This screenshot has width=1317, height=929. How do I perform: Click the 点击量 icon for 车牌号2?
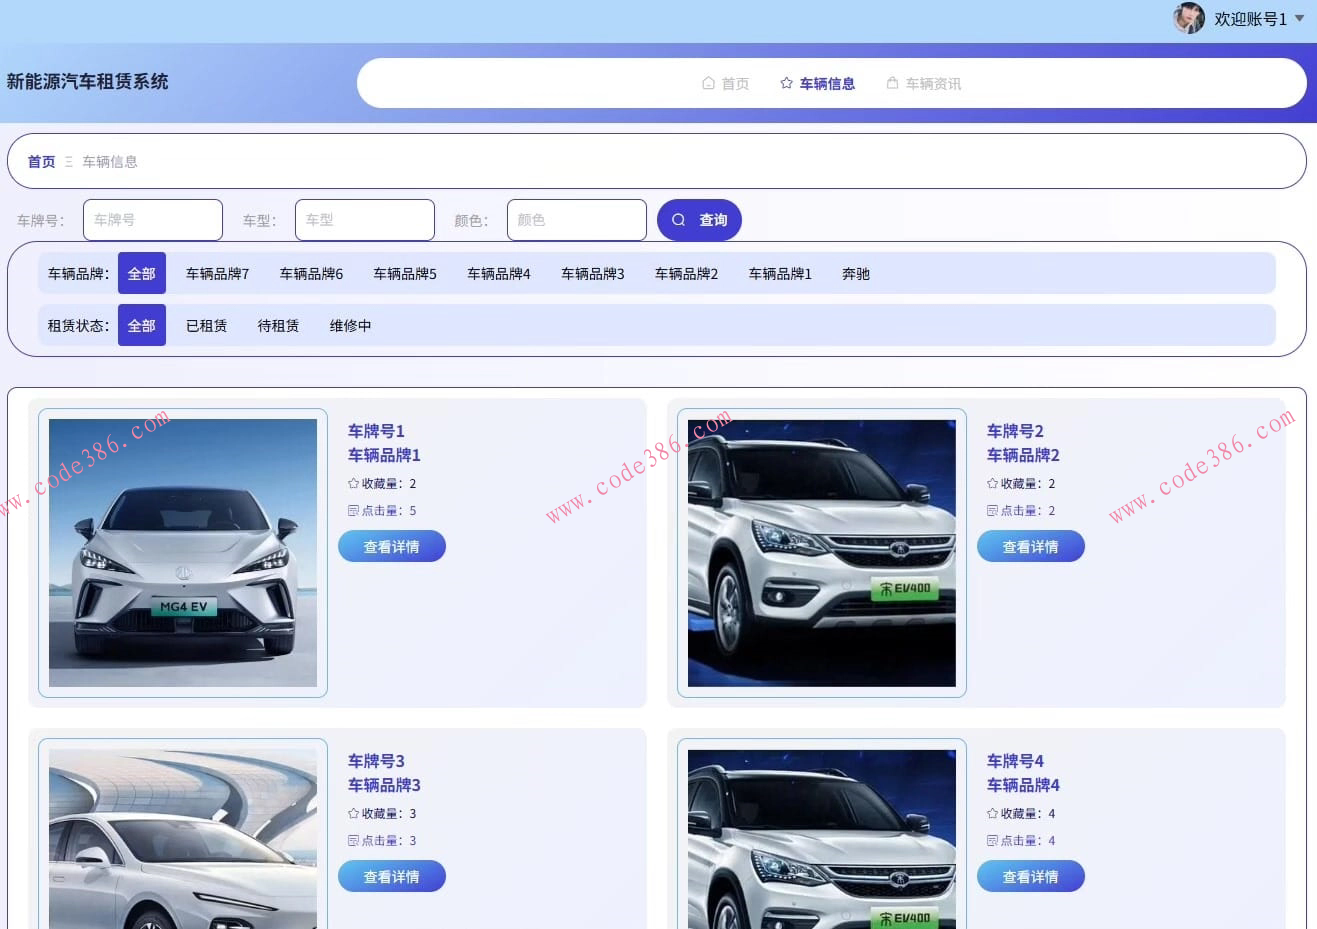pyautogui.click(x=992, y=510)
